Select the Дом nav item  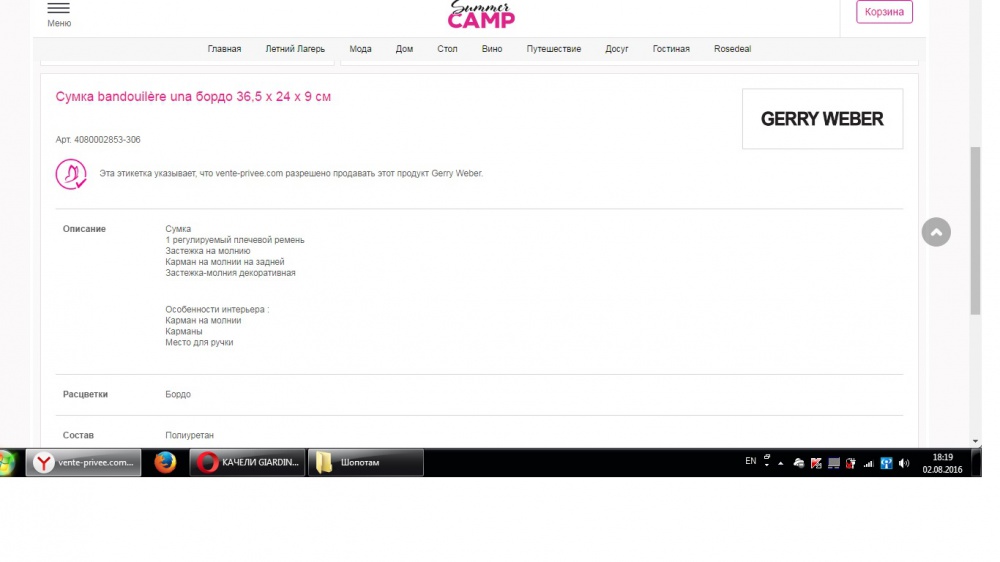click(x=404, y=49)
